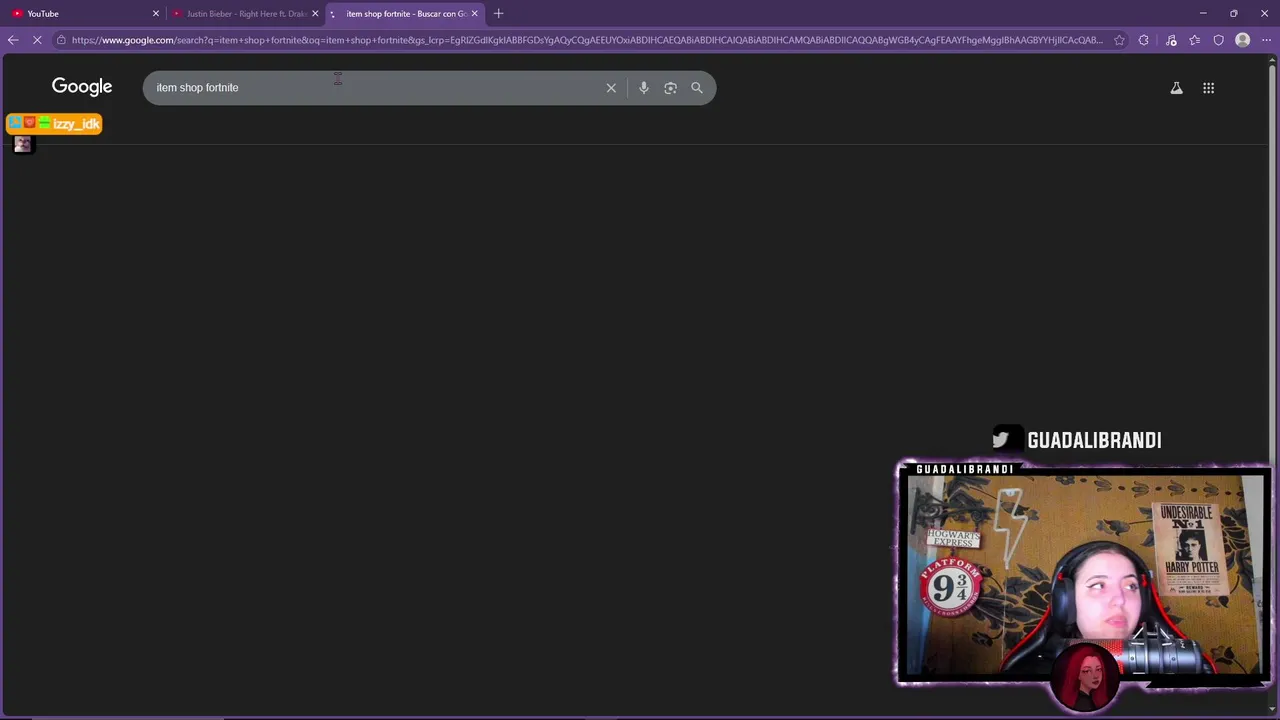1280x720 pixels.
Task: Open the Google apps grid
Action: (1208, 88)
